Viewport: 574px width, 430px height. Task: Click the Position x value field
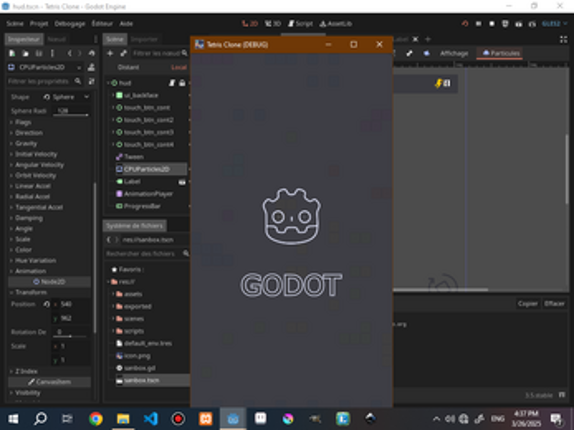72,304
